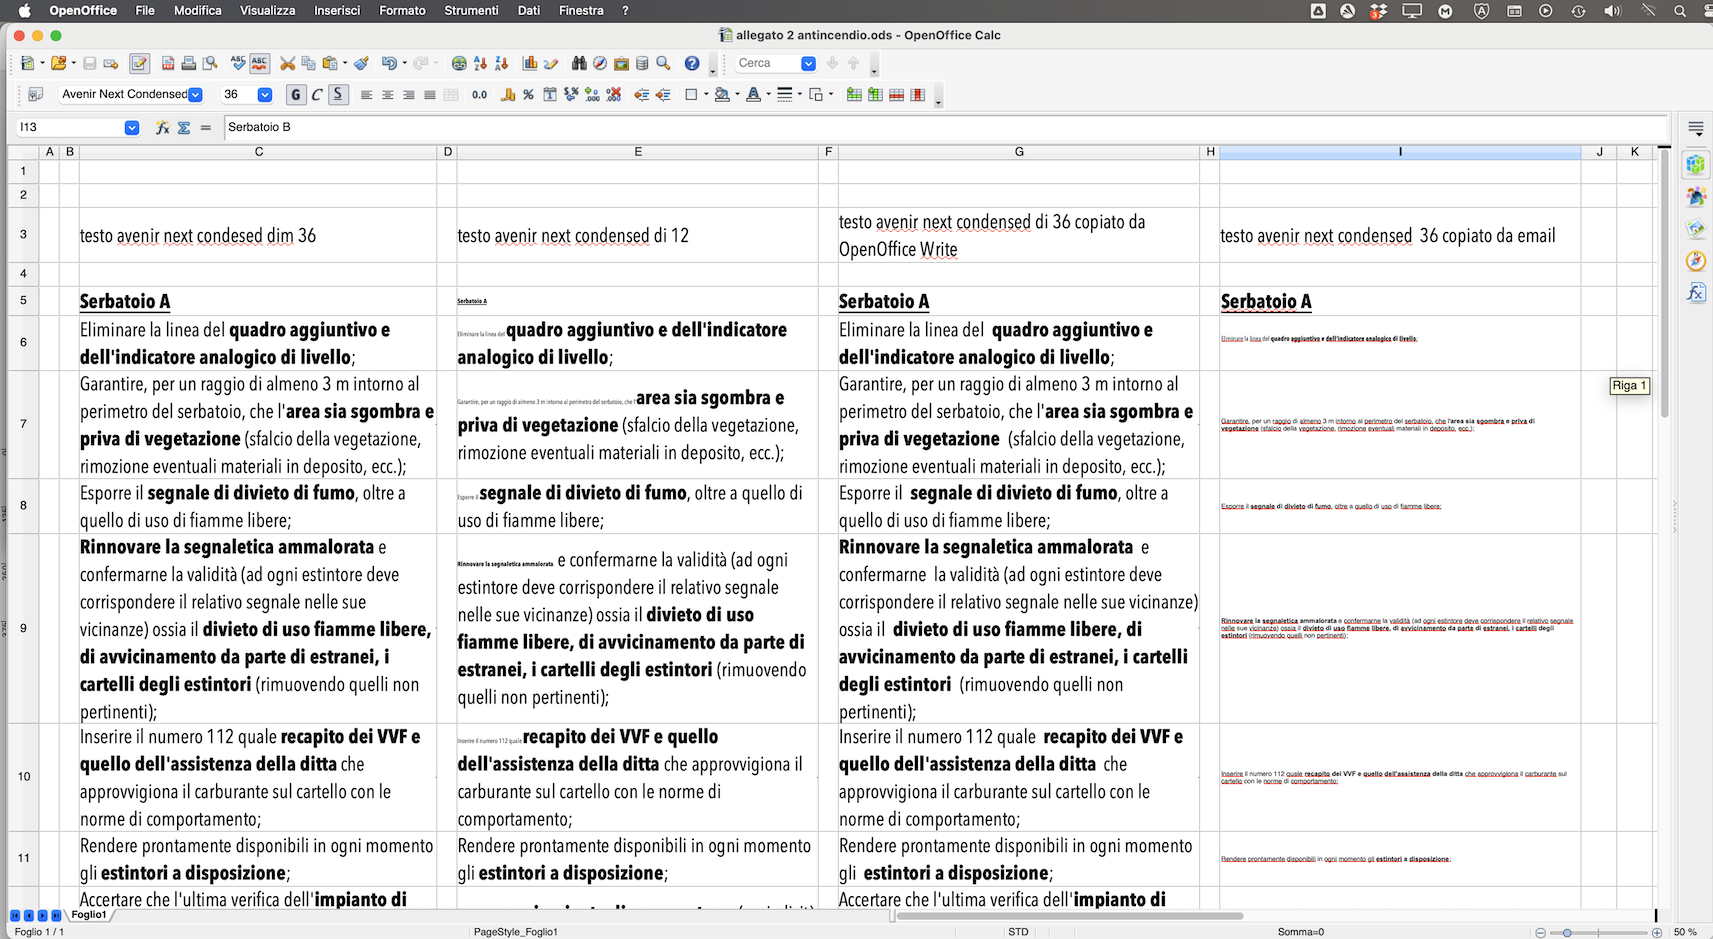Toggle AutoSpellcheck ABC icon

[x=259, y=63]
